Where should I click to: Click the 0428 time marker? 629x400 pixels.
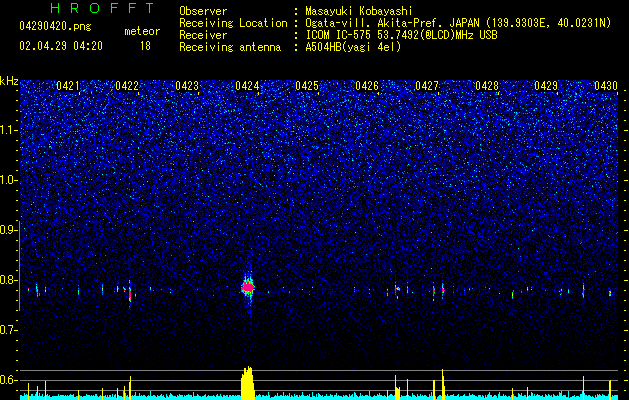coord(487,86)
